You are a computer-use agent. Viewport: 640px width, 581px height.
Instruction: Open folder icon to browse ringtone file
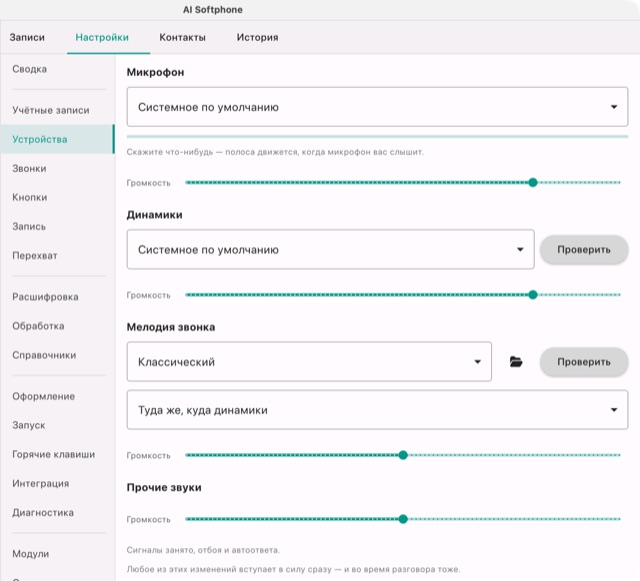click(x=516, y=362)
